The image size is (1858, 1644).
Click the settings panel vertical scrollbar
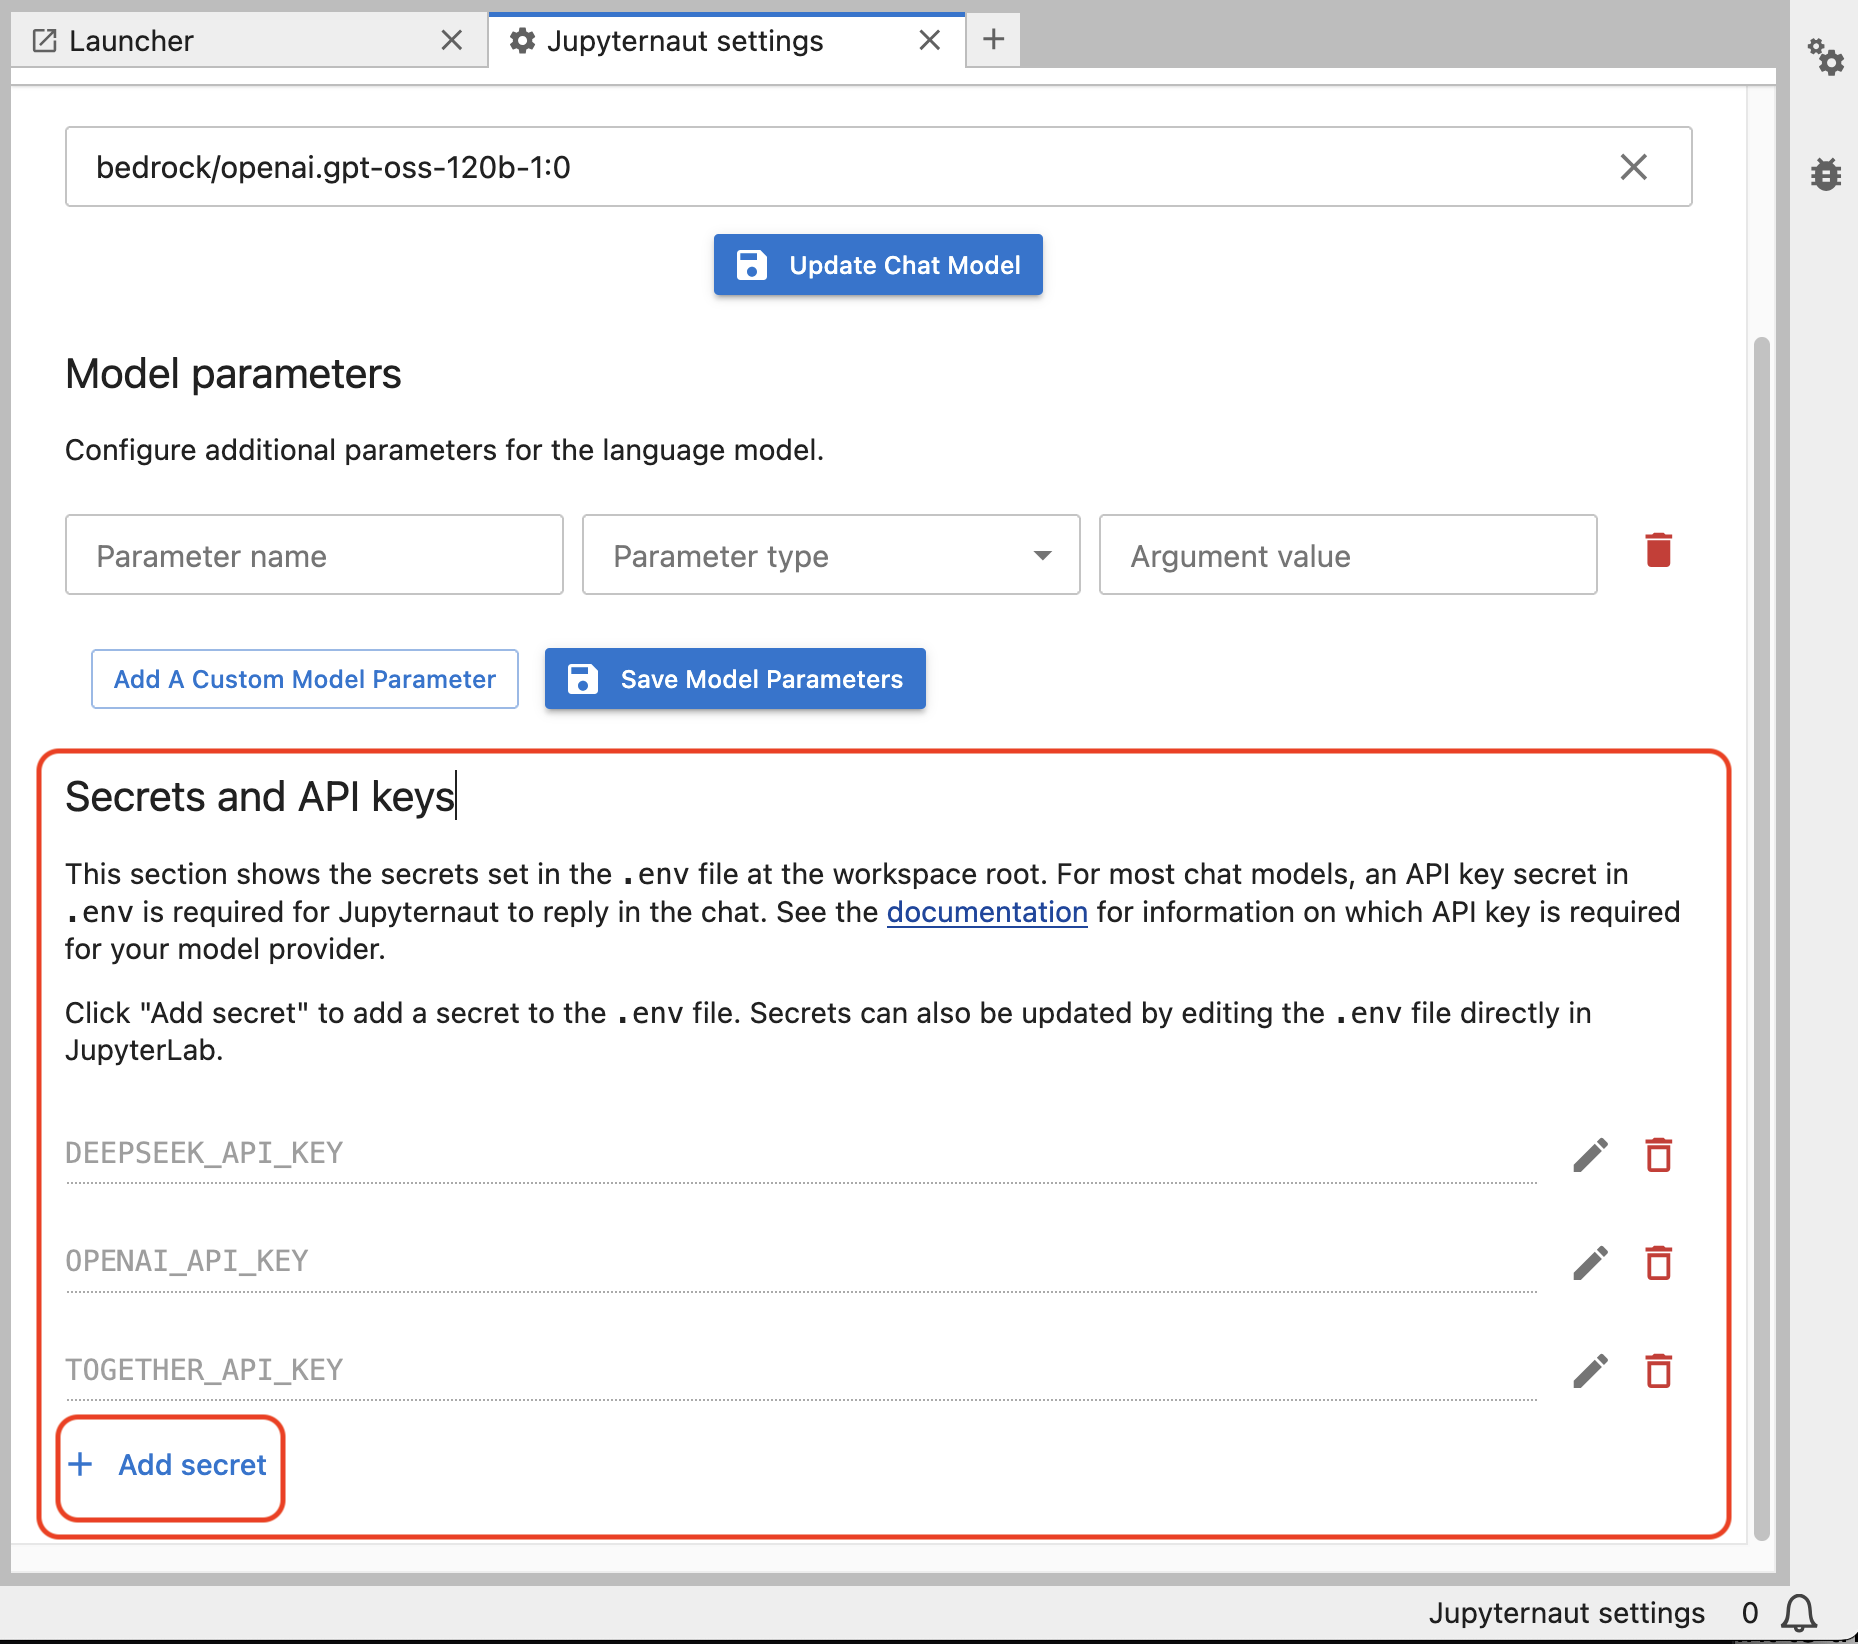pyautogui.click(x=1761, y=938)
